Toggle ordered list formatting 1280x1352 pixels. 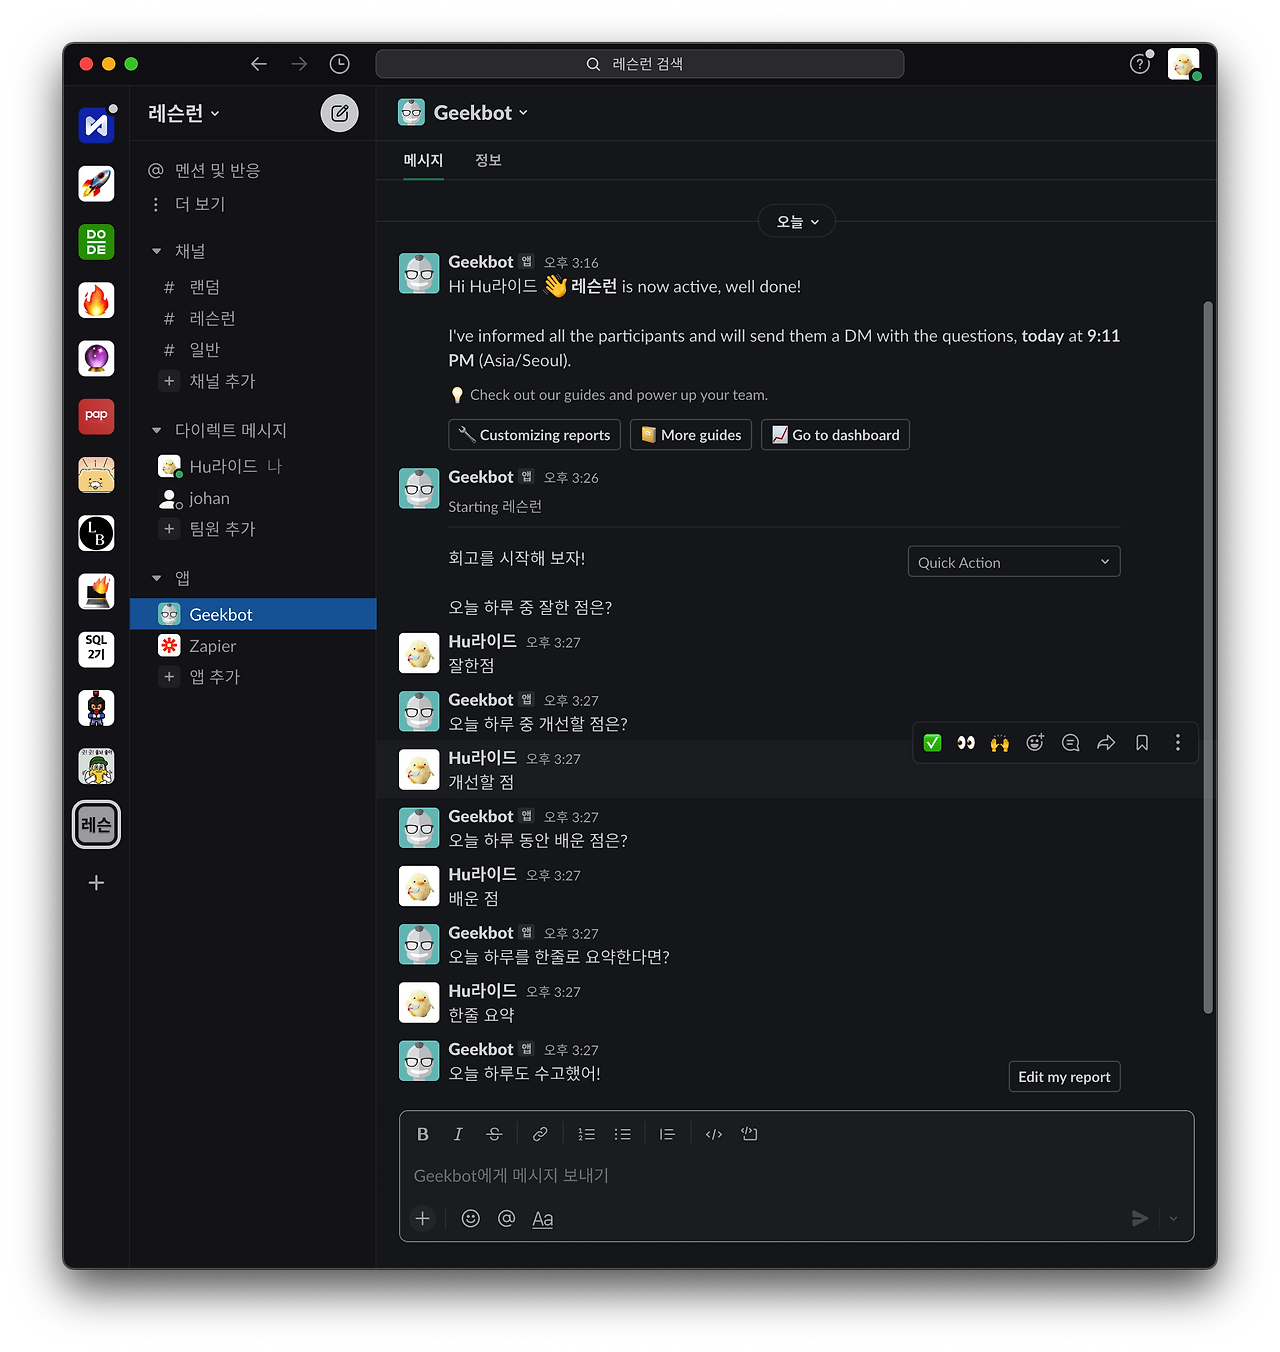tap(586, 1134)
